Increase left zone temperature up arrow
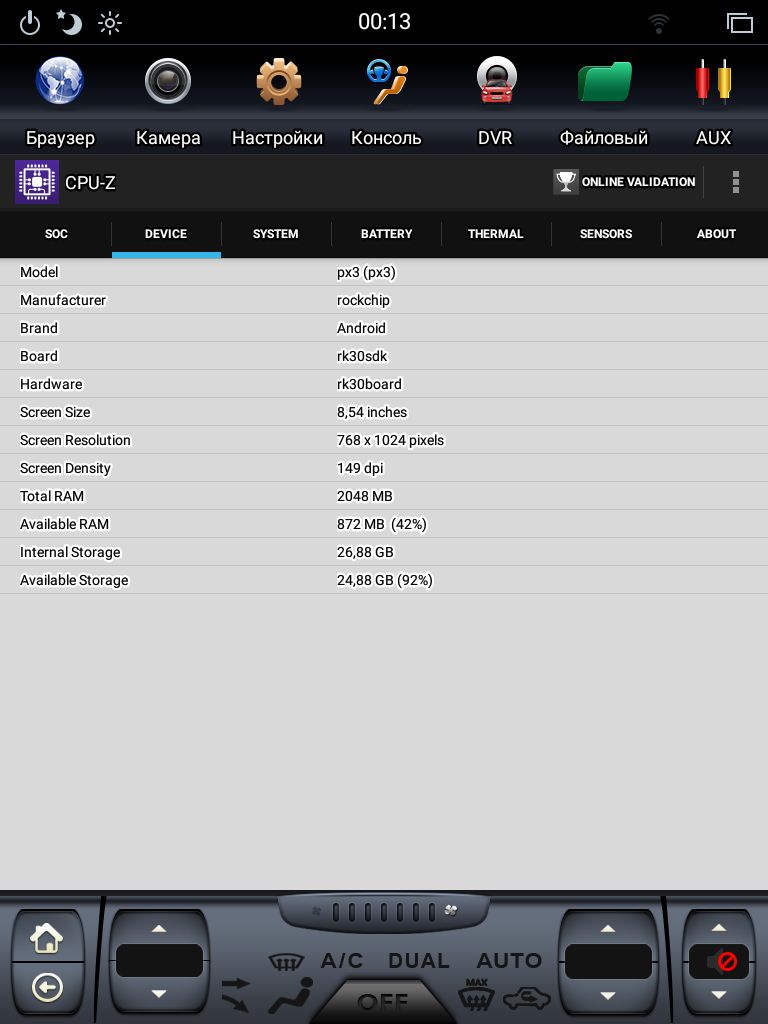 point(159,928)
